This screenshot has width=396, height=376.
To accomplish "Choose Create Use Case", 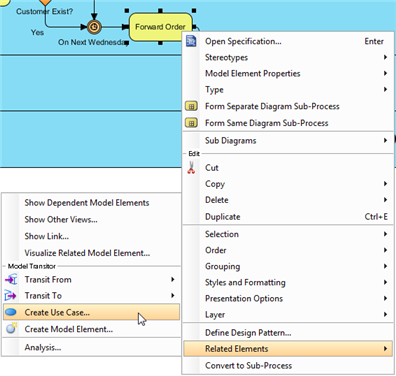I will click(x=91, y=312).
